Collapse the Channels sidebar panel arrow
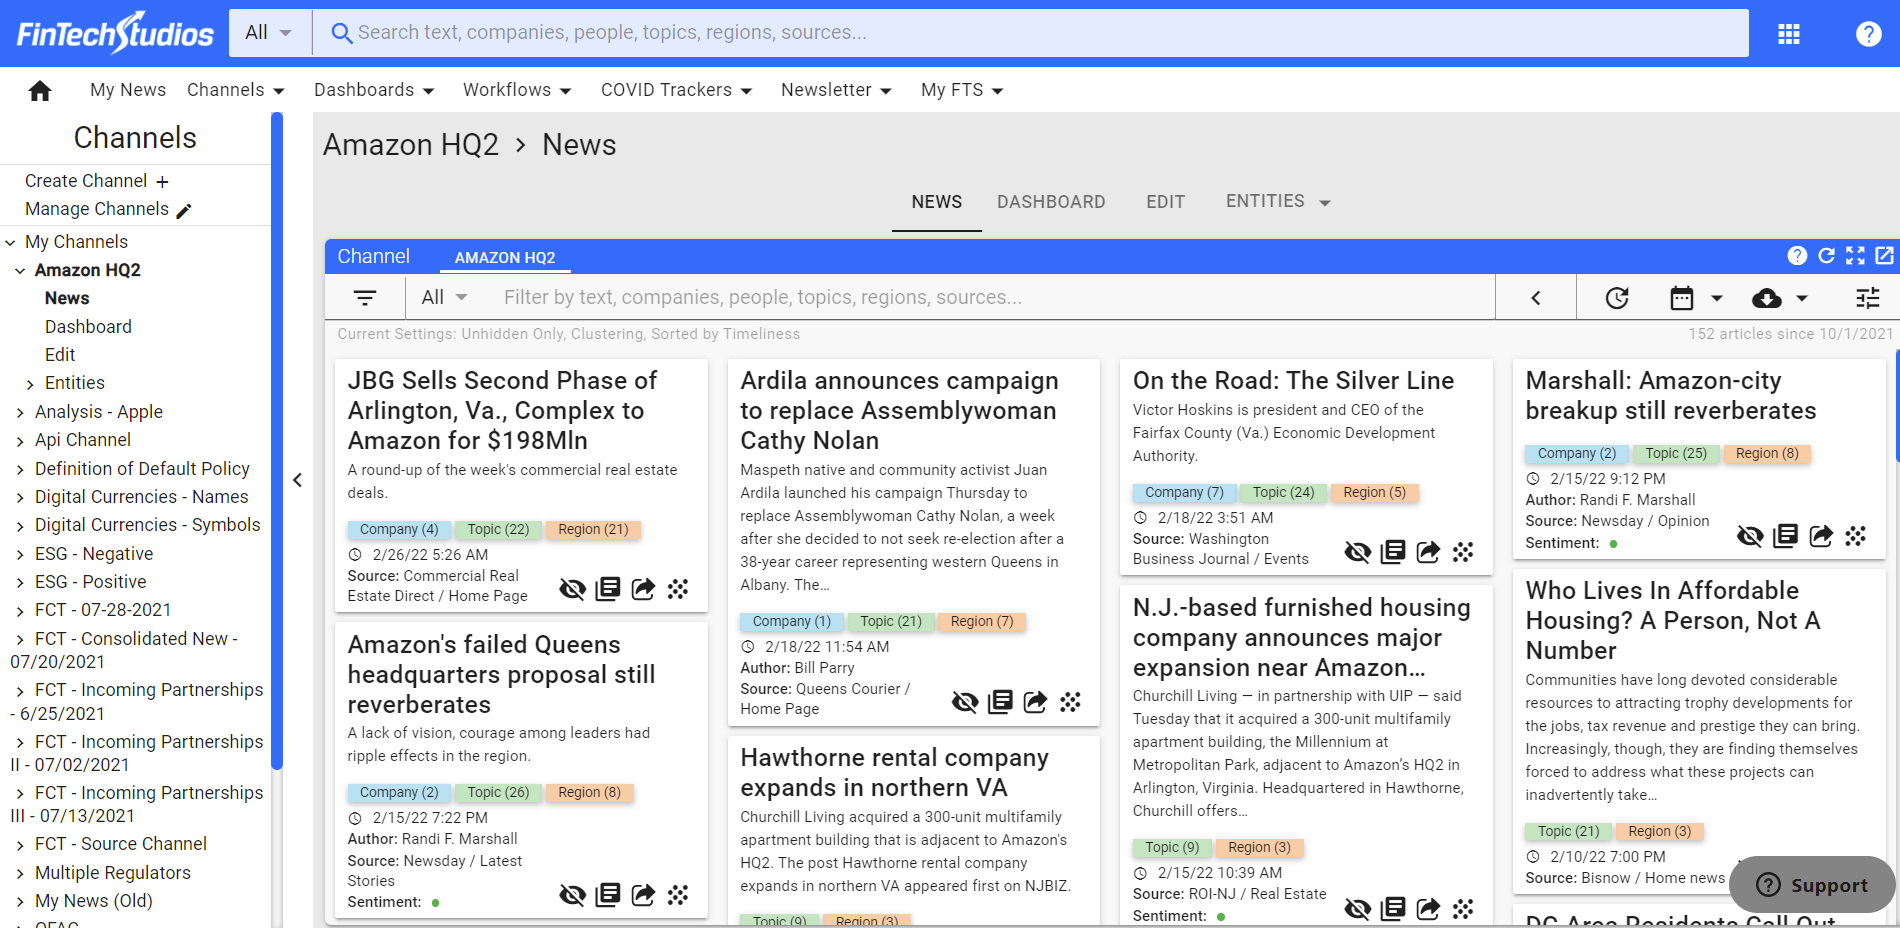 (297, 480)
